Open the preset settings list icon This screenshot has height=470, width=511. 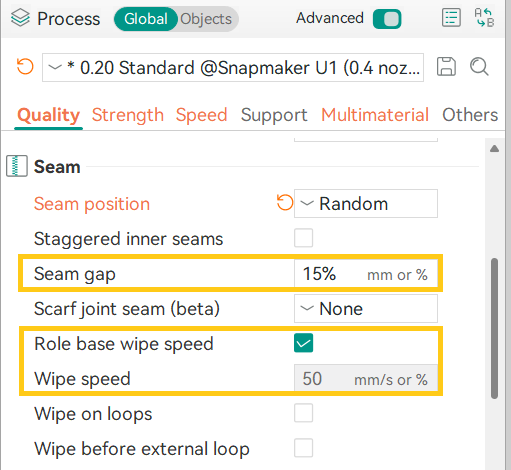(x=451, y=18)
